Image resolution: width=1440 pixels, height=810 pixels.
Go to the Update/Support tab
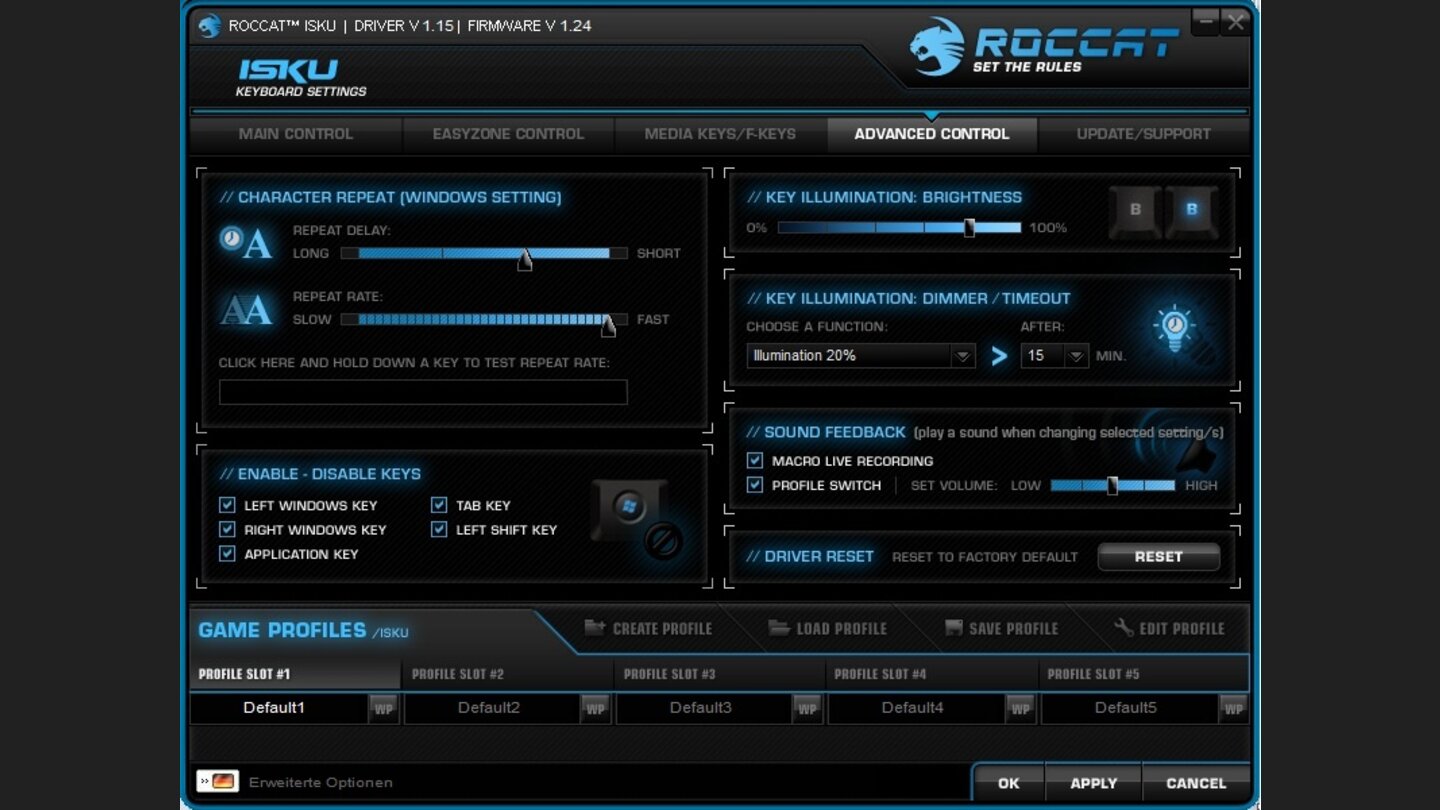pyautogui.click(x=1144, y=134)
